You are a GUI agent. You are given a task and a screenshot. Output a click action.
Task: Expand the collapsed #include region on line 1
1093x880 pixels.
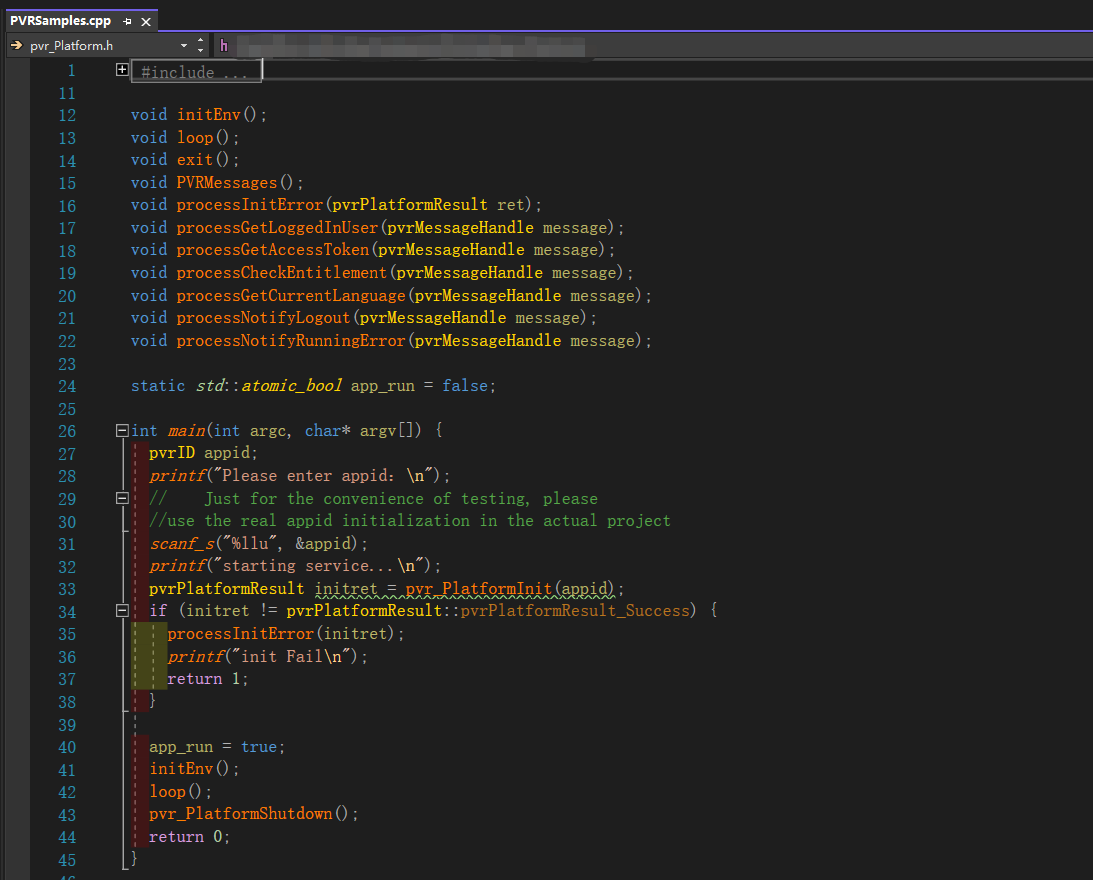(122, 70)
